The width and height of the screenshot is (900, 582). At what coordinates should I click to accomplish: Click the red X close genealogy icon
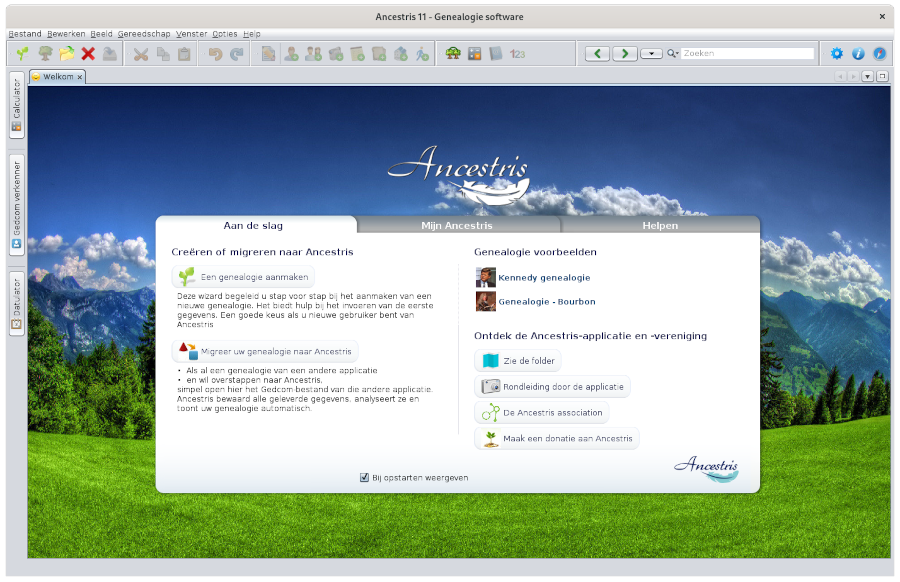click(x=88, y=53)
